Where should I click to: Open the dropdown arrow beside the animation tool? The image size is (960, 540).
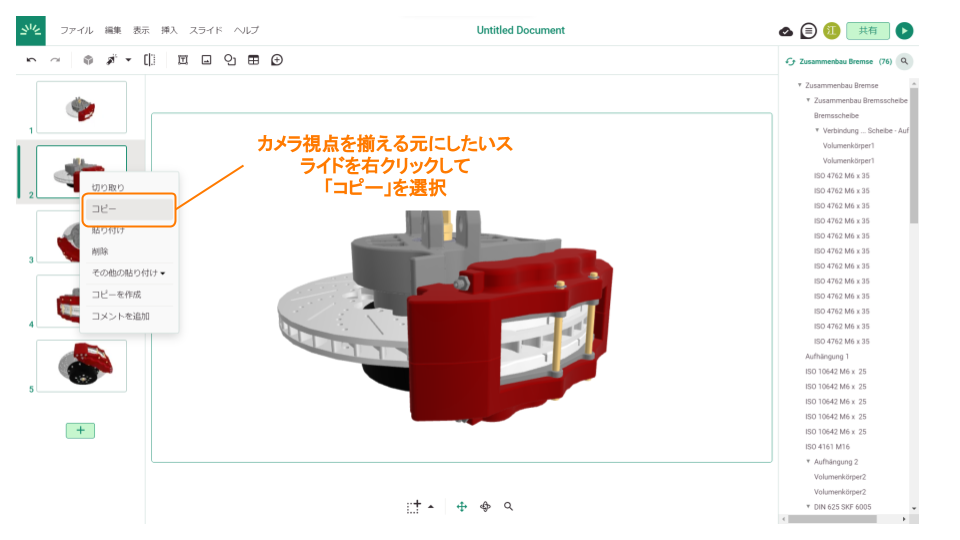[128, 60]
